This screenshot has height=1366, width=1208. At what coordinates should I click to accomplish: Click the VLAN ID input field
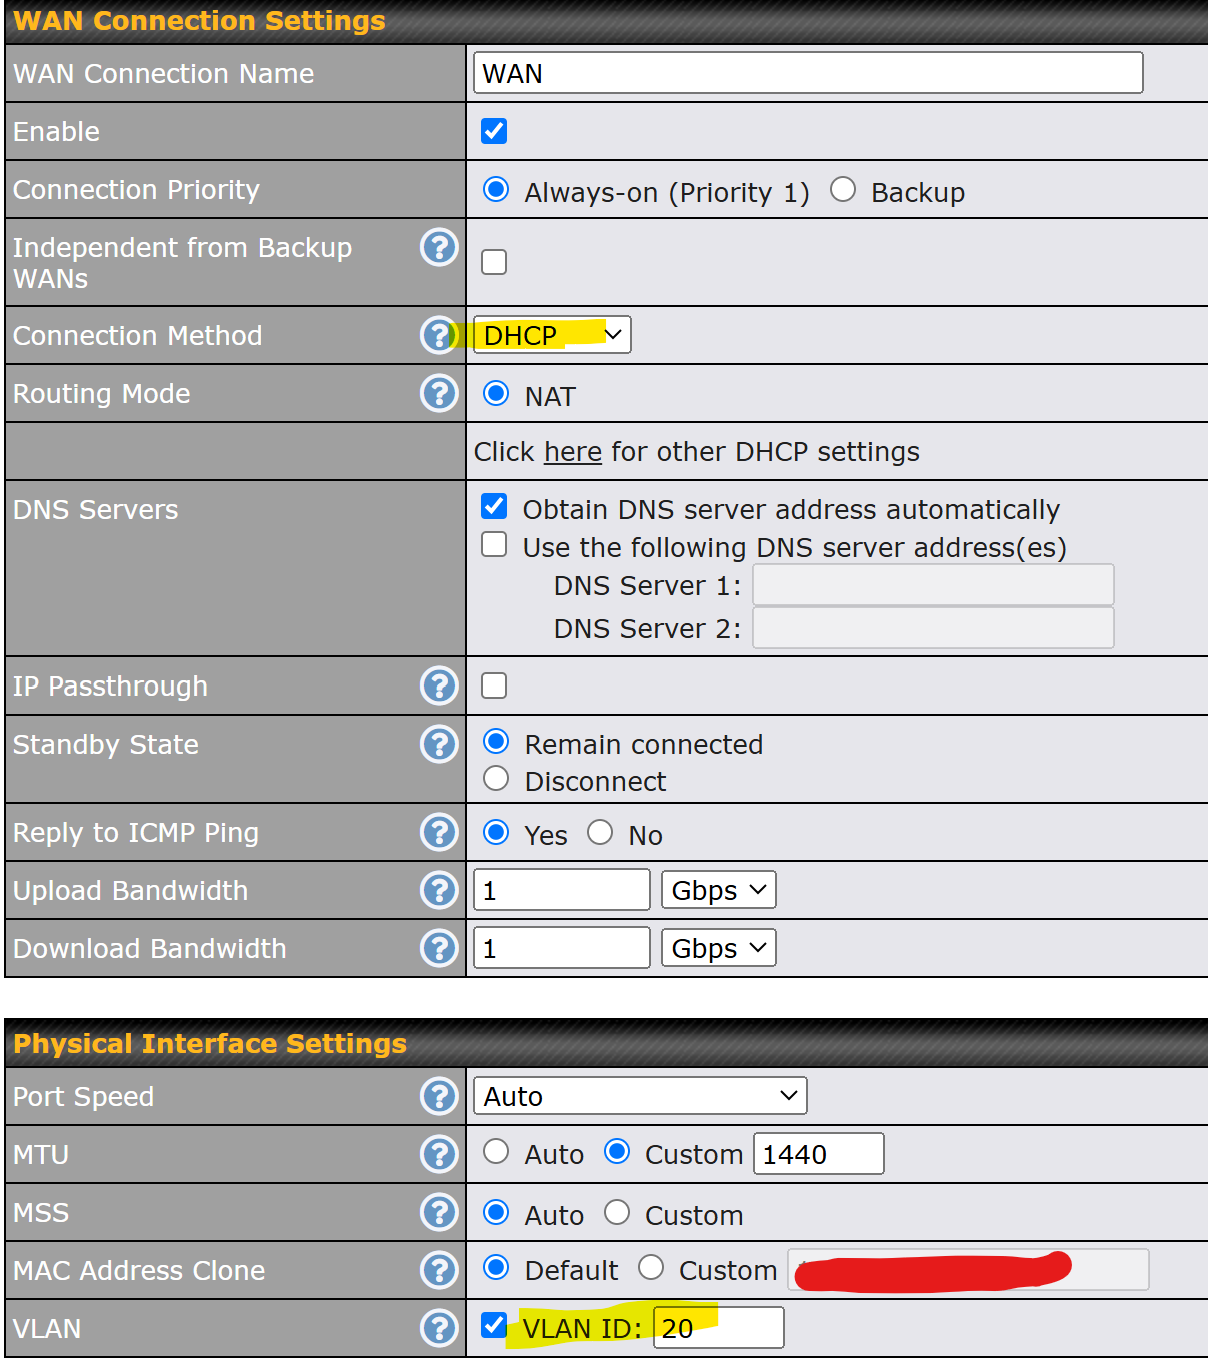pos(718,1327)
